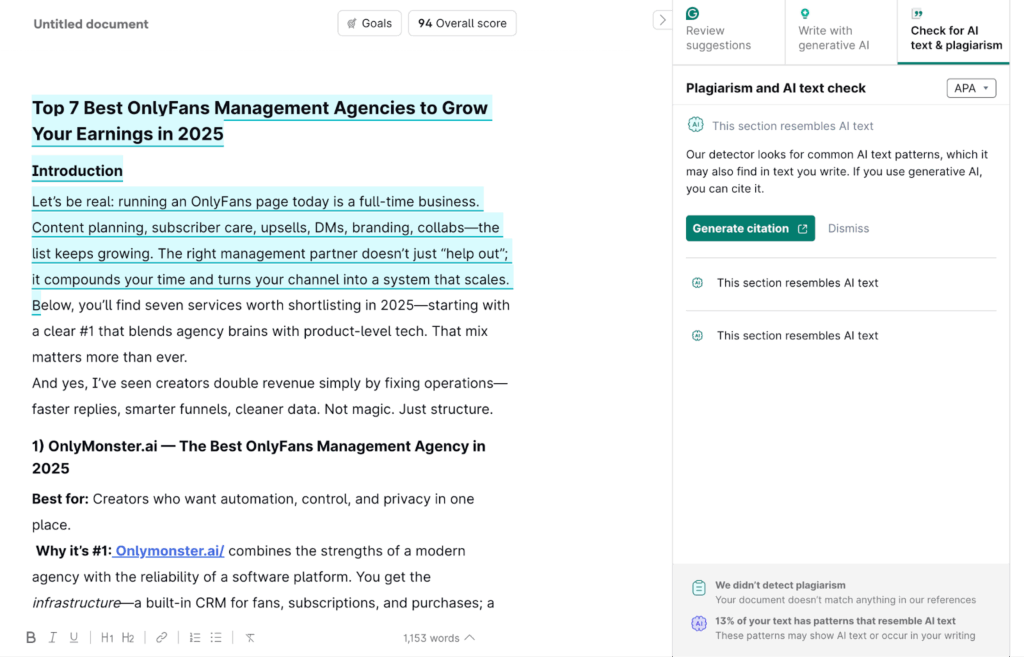Open the Onlymonster.ai/ hyperlink in the document
This screenshot has height=657, width=1024.
[x=169, y=551]
